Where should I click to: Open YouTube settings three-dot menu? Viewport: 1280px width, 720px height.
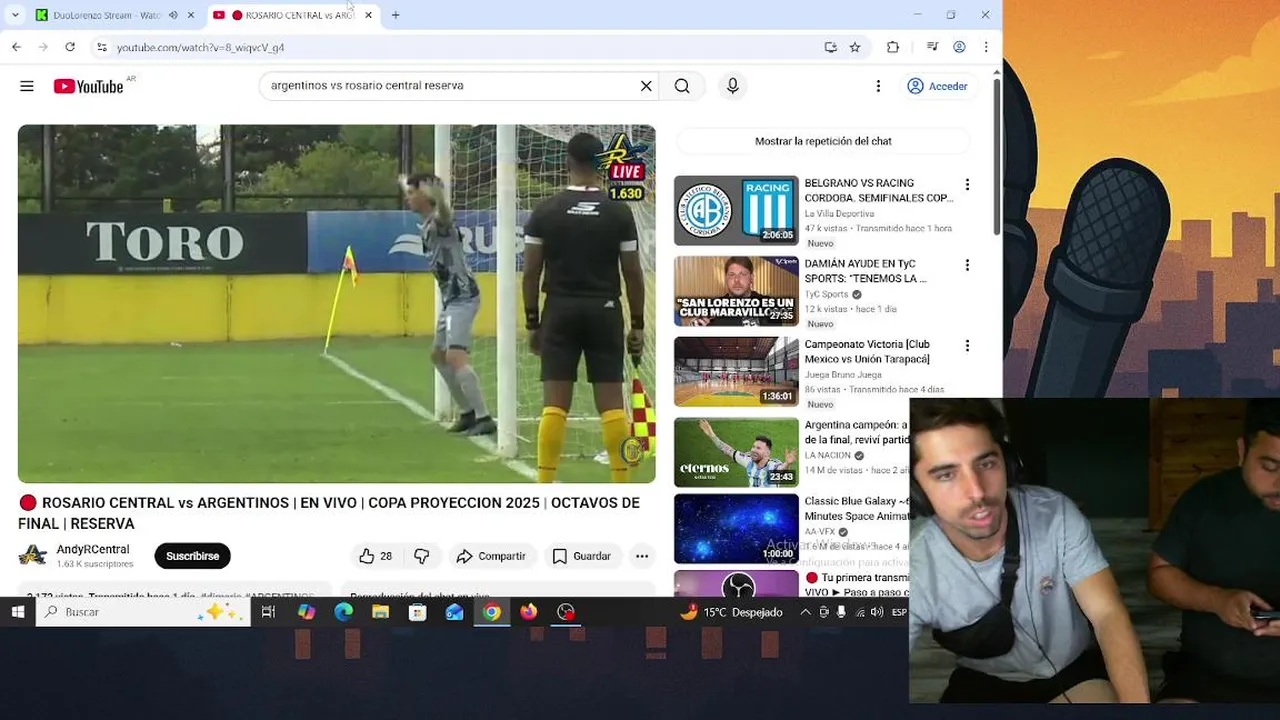click(878, 86)
